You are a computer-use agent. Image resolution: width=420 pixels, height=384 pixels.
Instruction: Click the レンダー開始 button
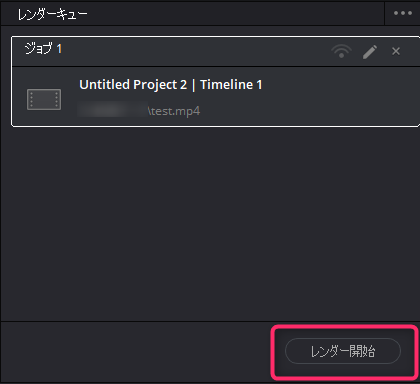(x=343, y=351)
